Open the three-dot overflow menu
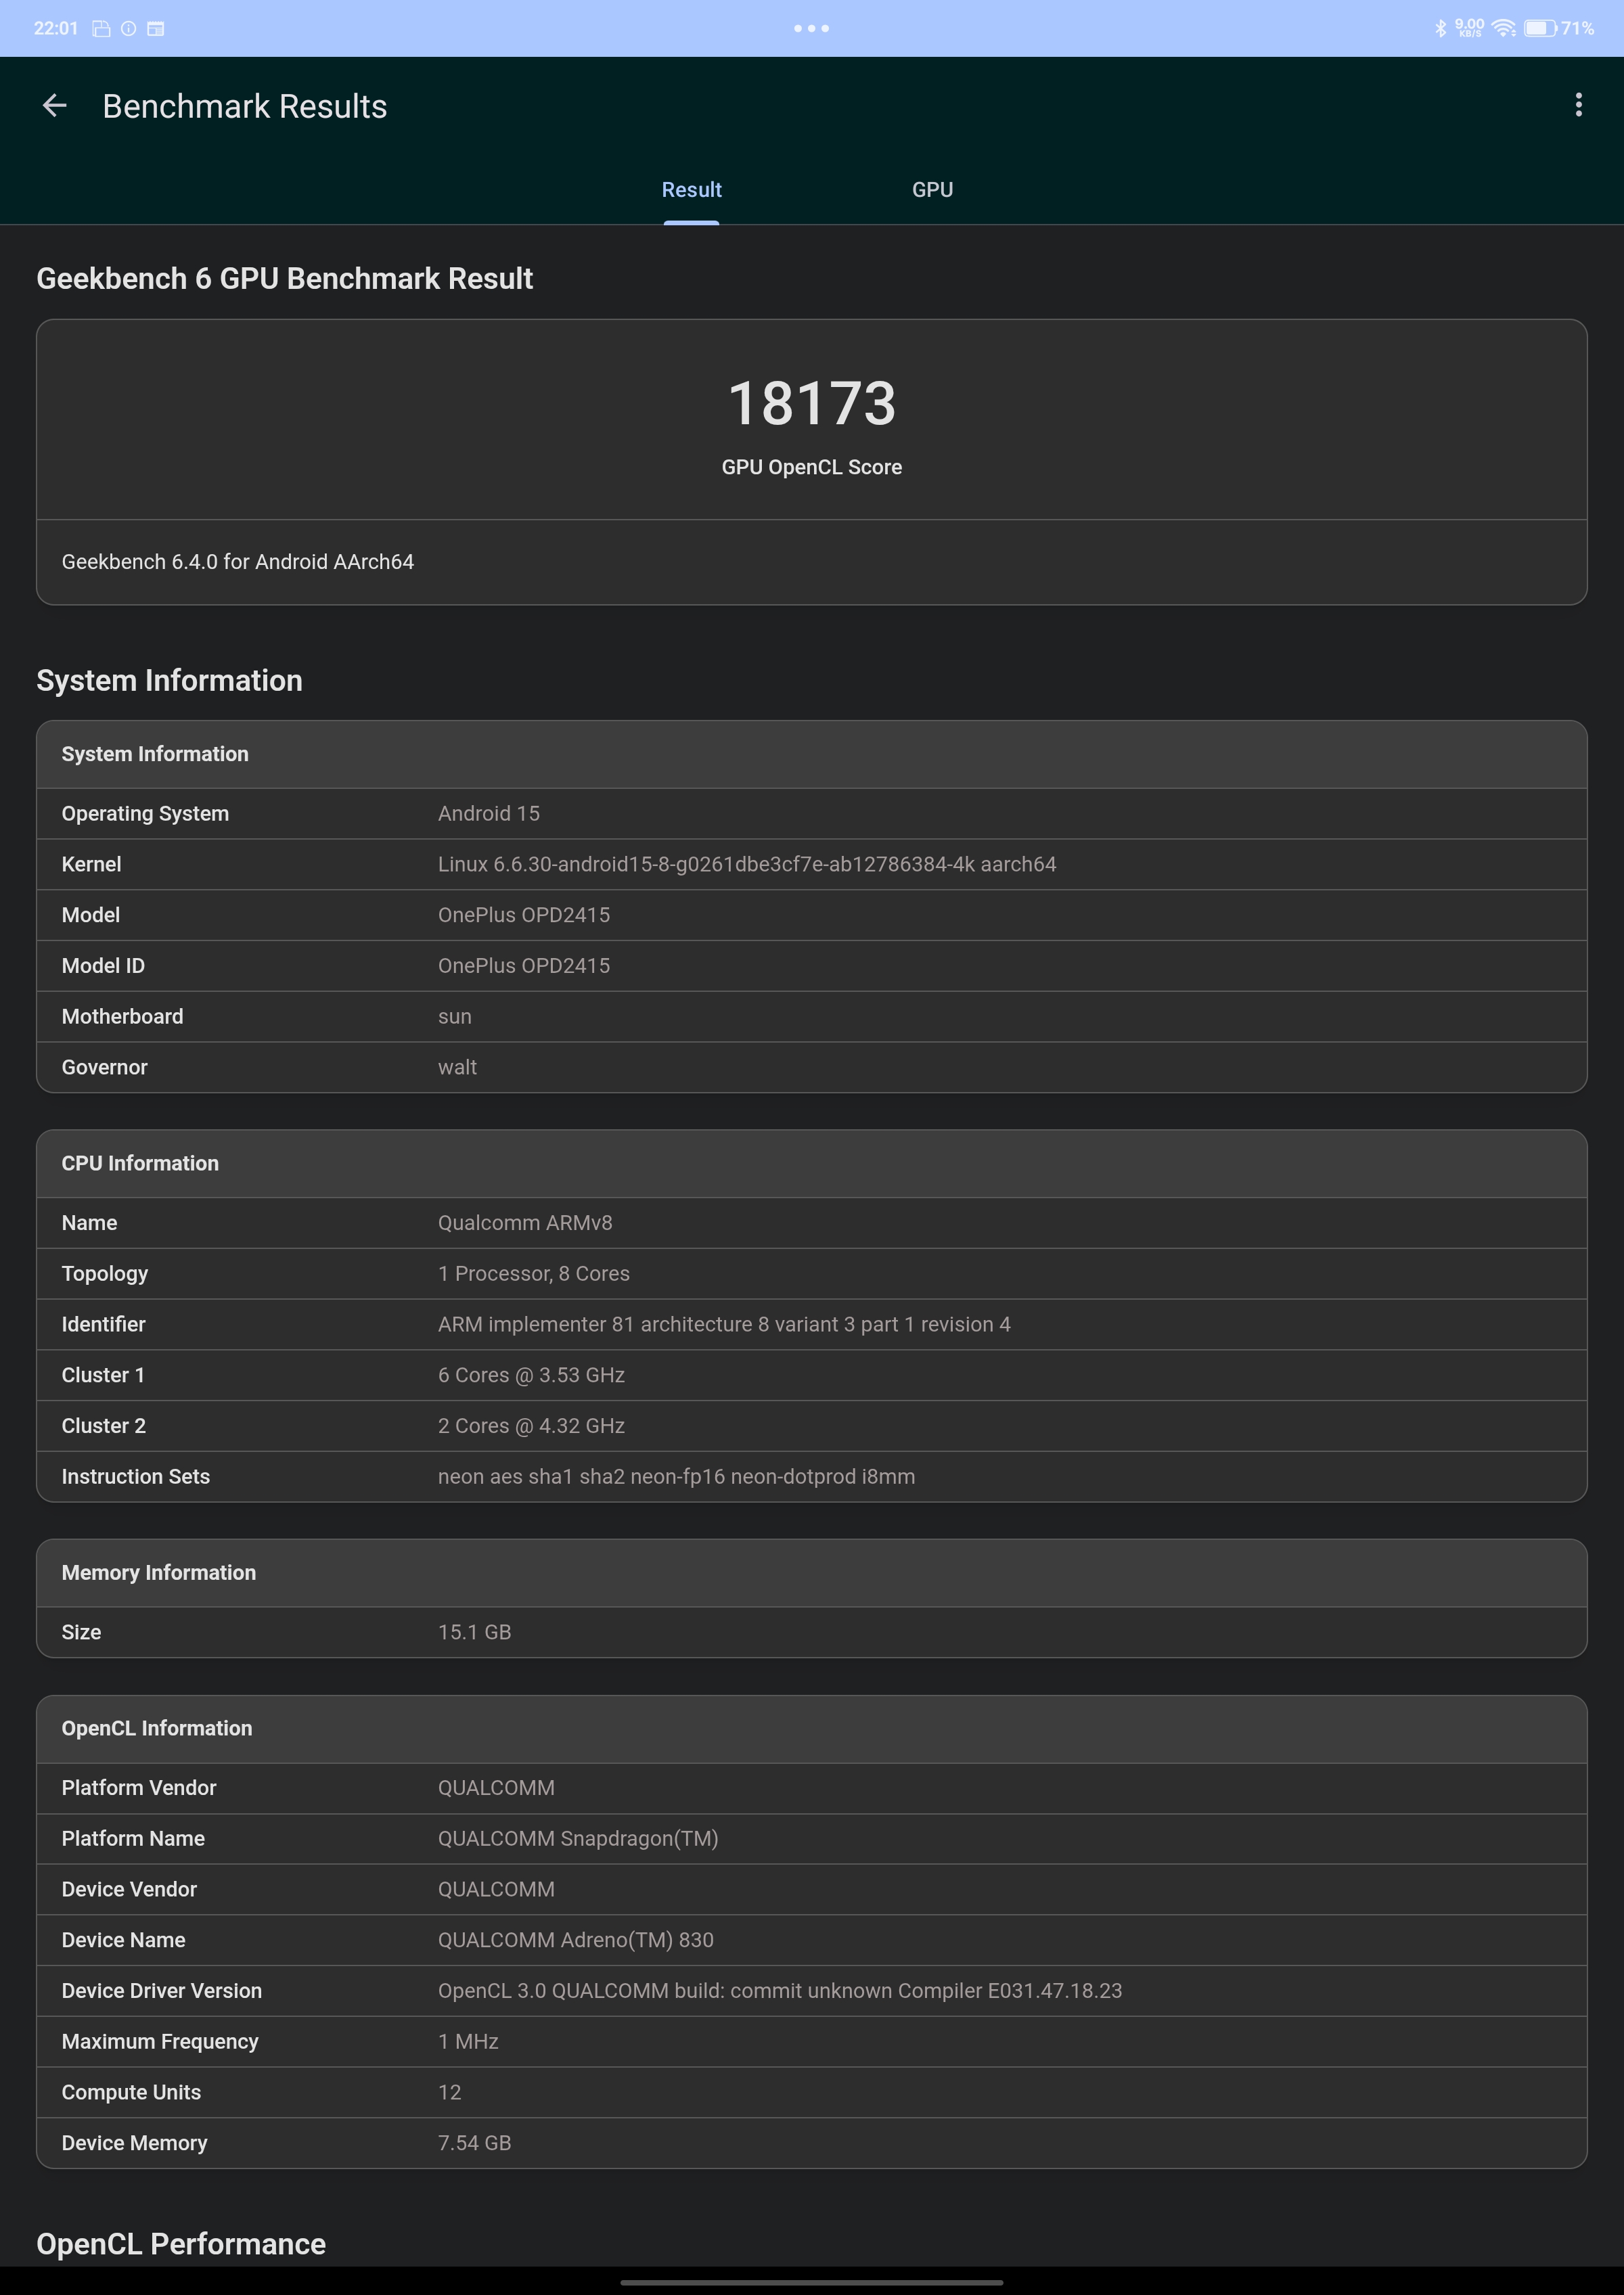Viewport: 1624px width, 2295px height. click(x=1578, y=105)
